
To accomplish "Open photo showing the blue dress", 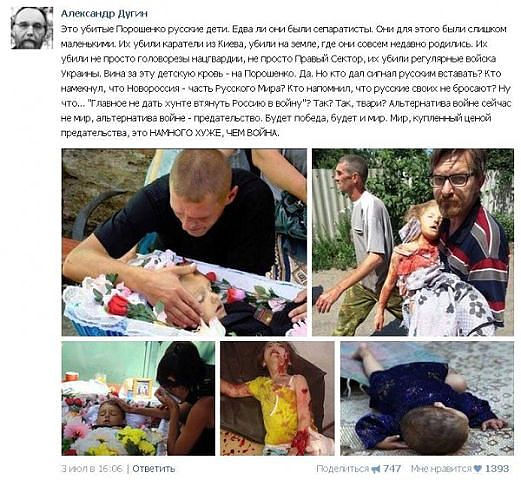I will point(427,398).
